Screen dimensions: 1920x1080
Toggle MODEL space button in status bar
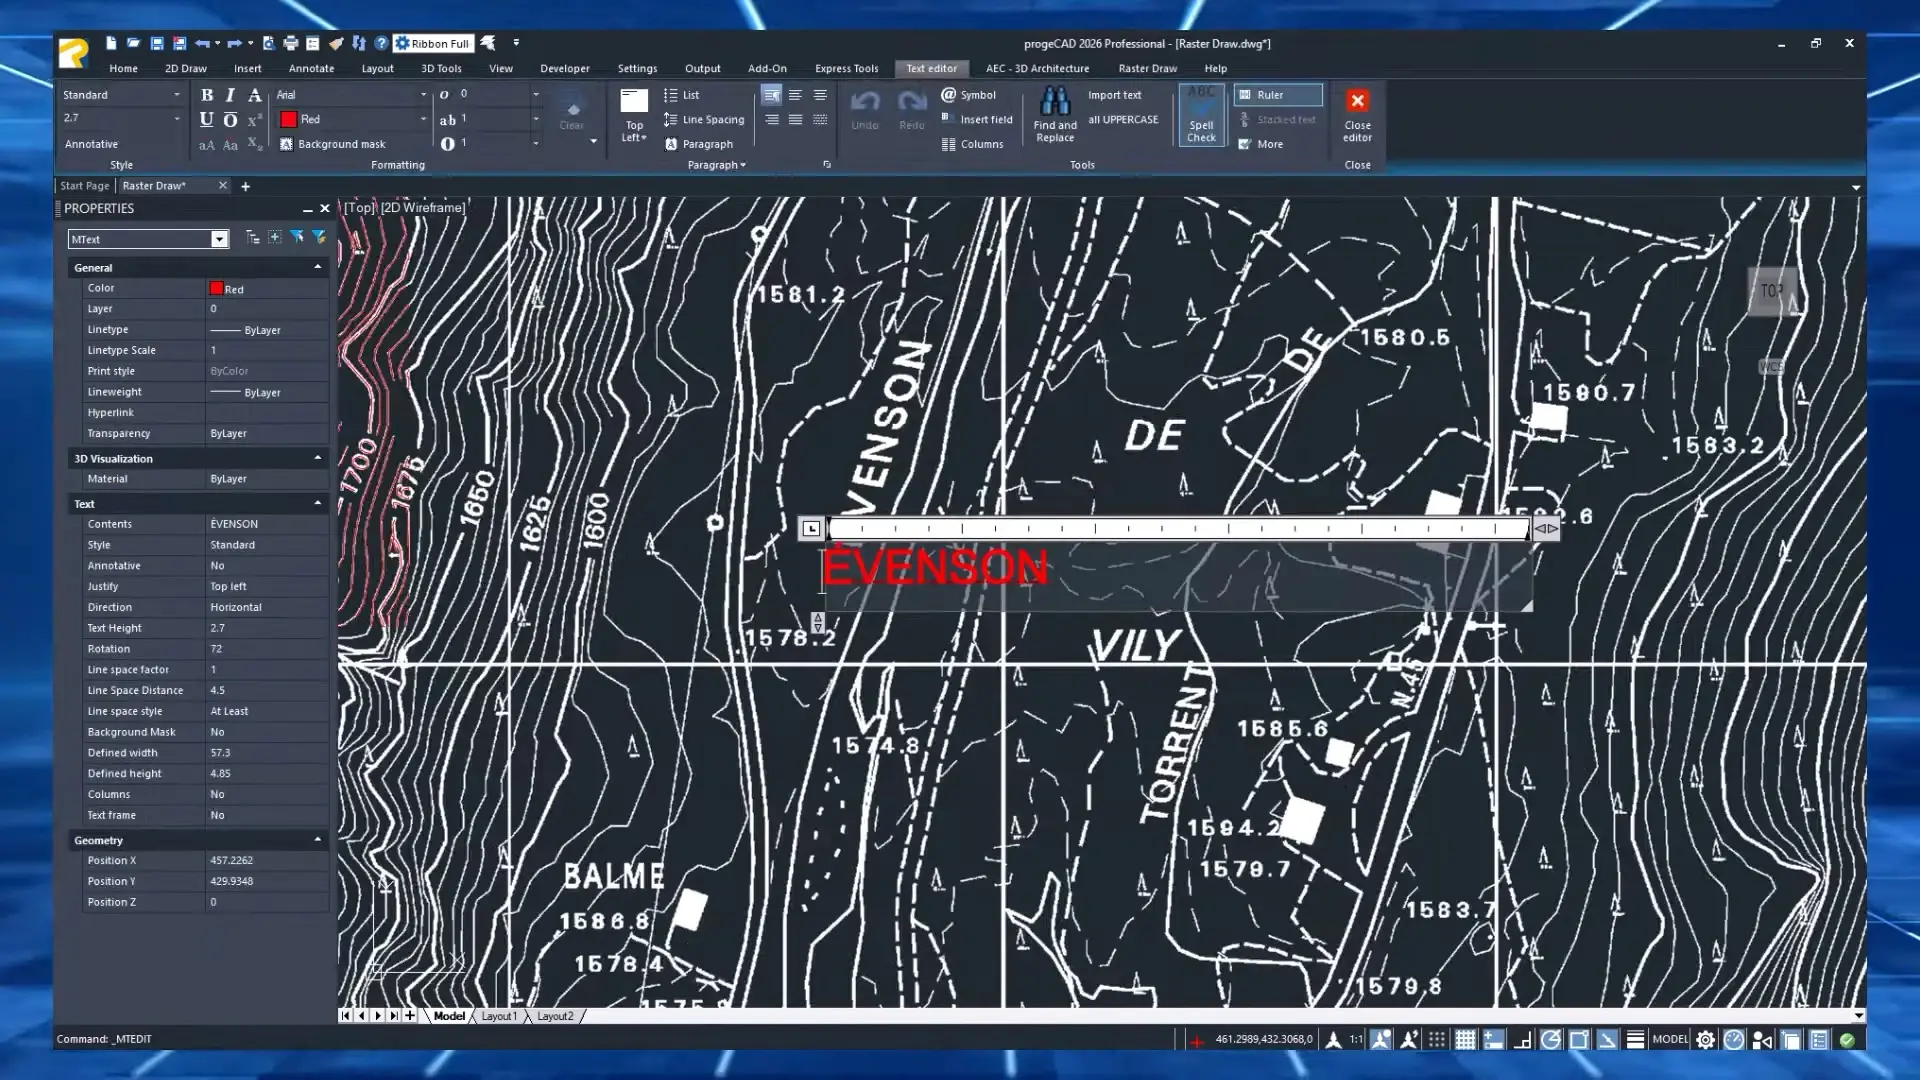[1670, 1040]
